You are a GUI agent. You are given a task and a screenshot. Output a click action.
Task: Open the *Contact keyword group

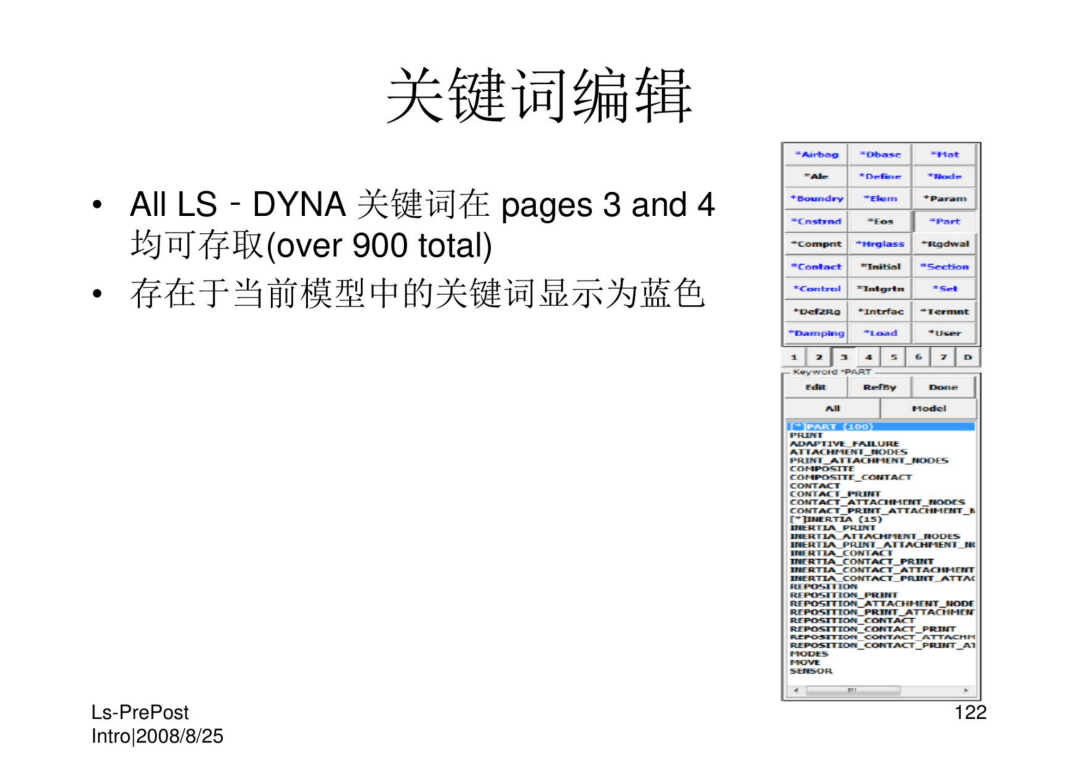(816, 266)
